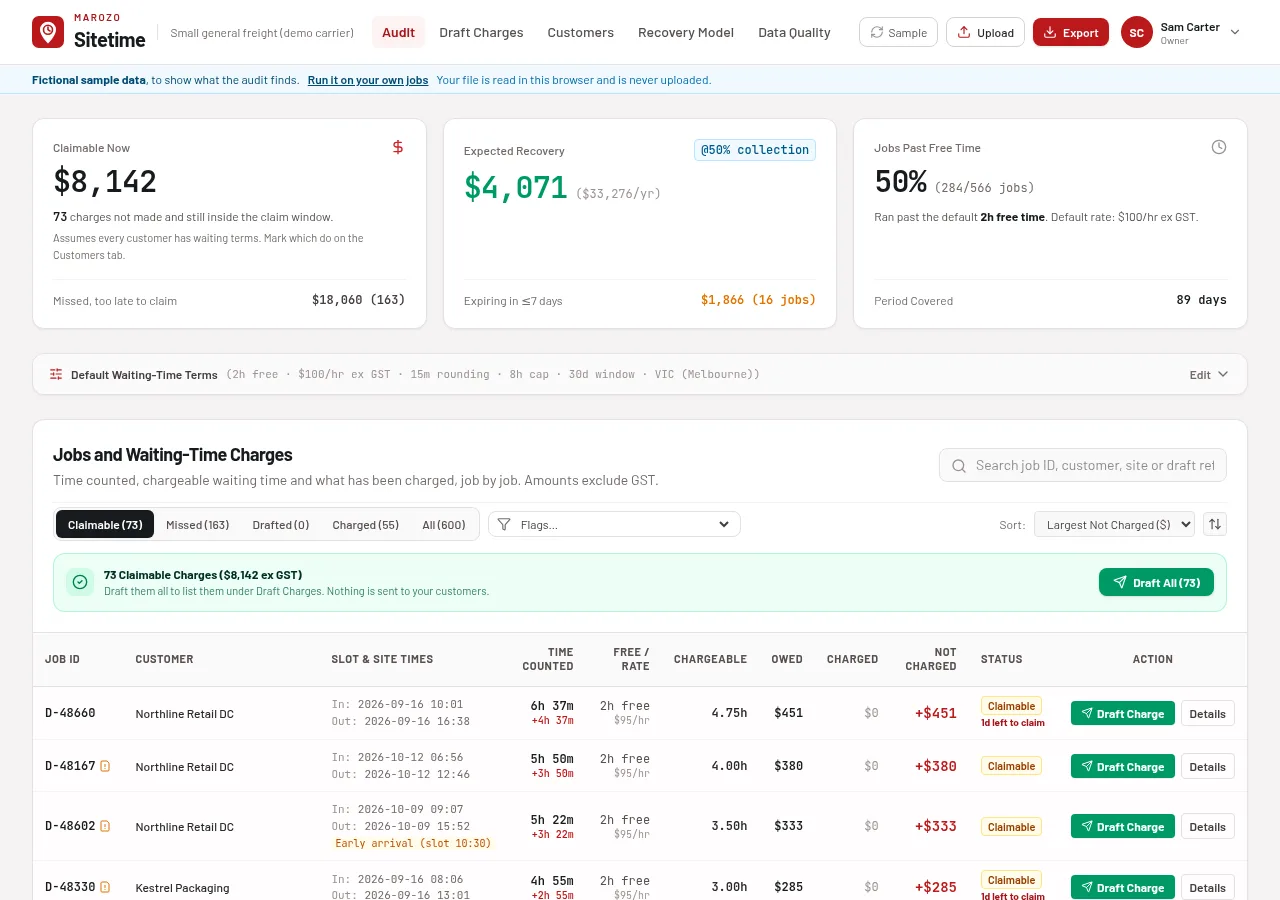
Task: Click the SC user avatar
Action: pyautogui.click(x=1136, y=32)
